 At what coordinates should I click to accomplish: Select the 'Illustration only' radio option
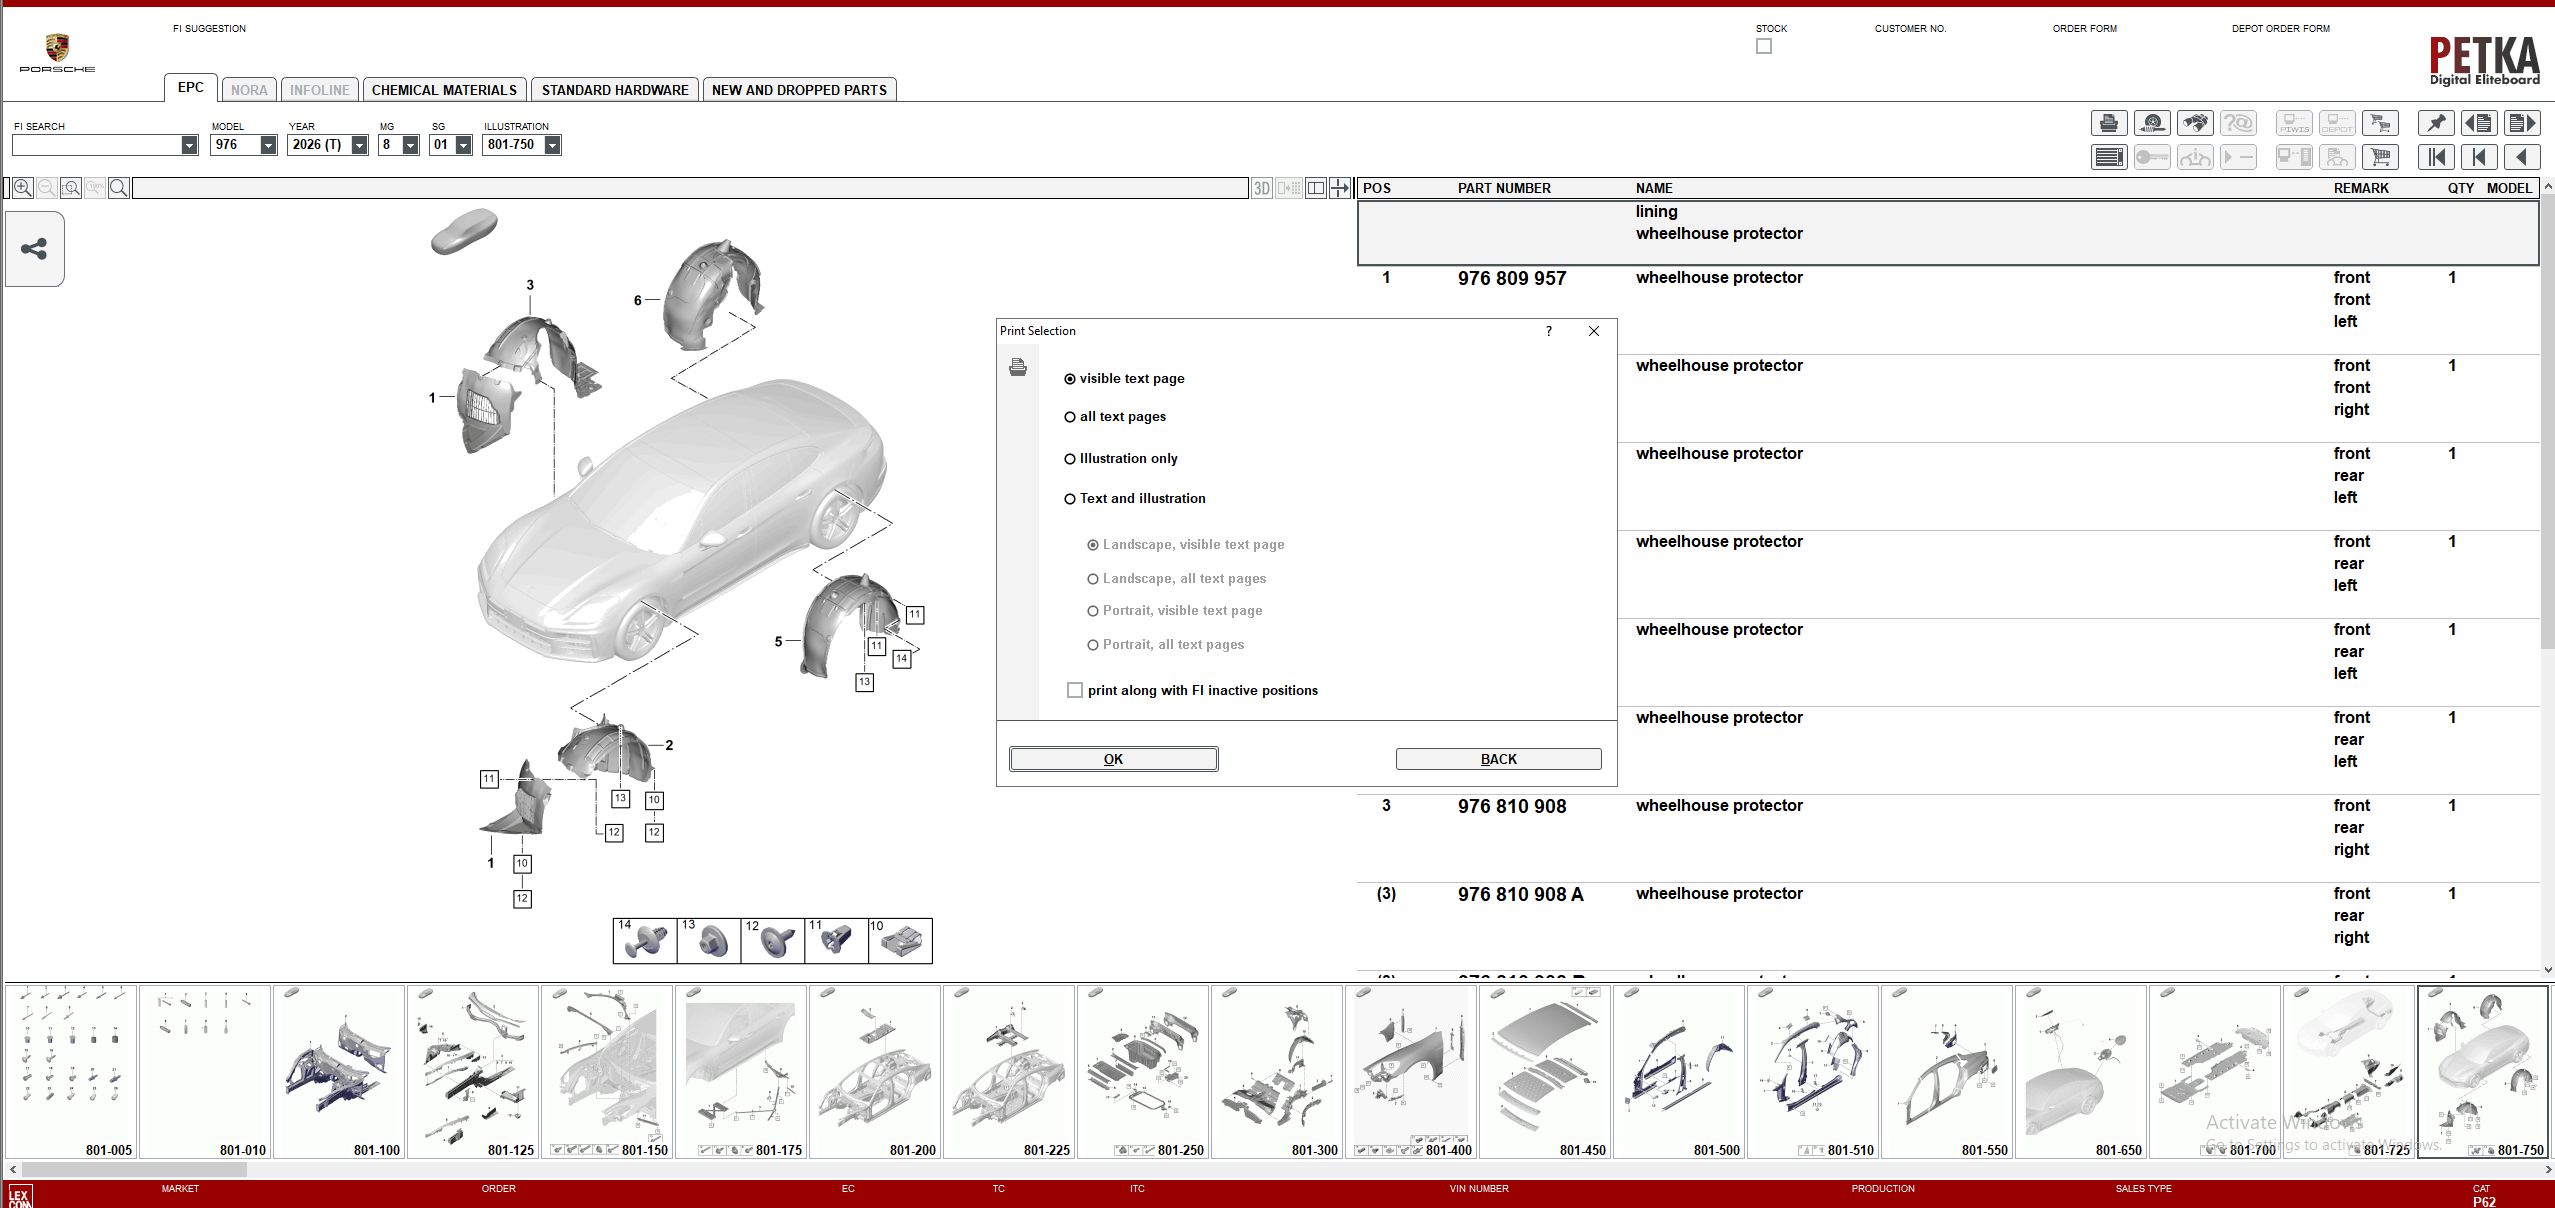pos(1070,458)
